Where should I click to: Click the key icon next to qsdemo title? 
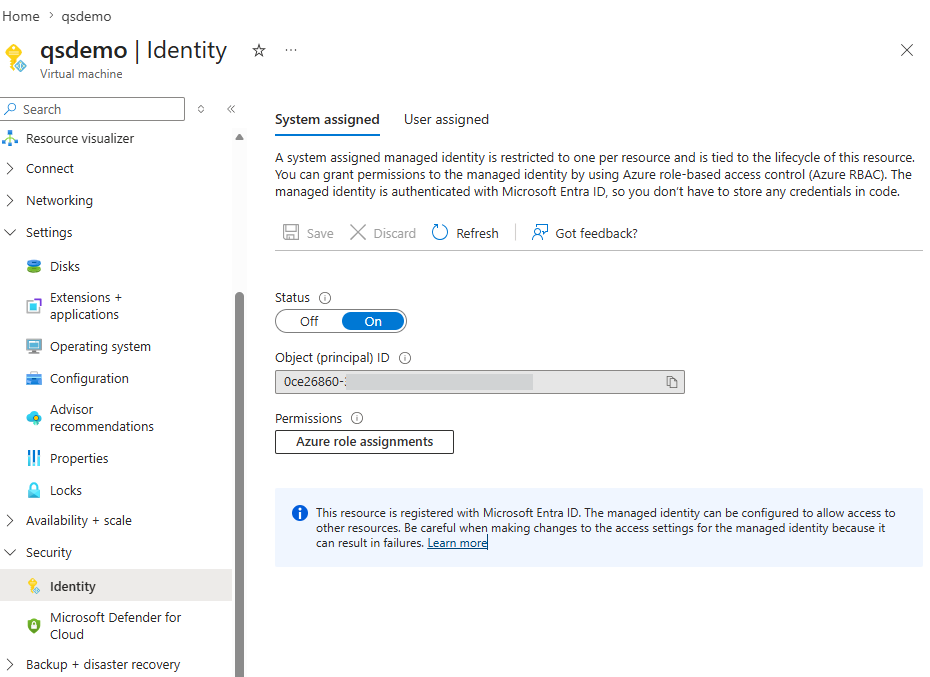click(16, 58)
